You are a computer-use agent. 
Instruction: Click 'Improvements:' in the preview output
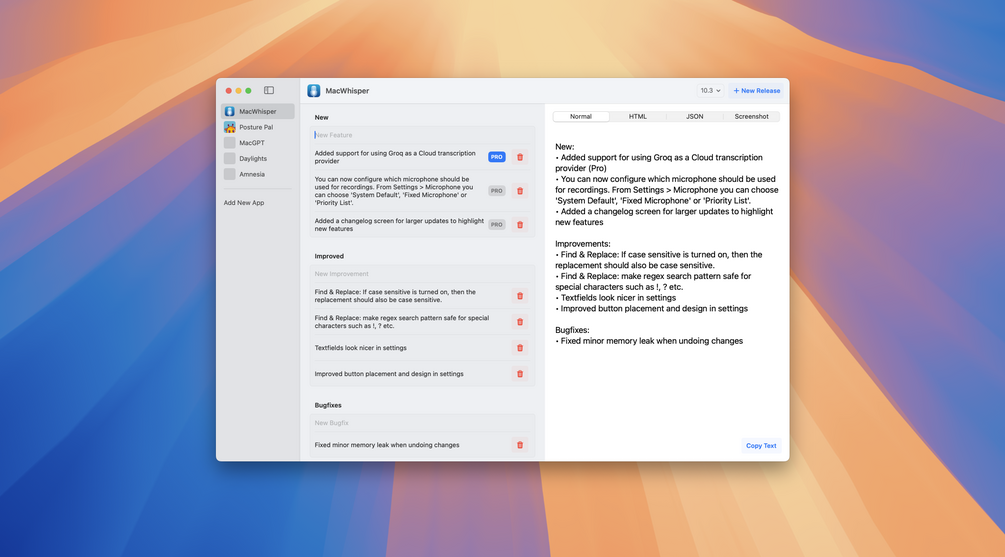pyautogui.click(x=583, y=244)
